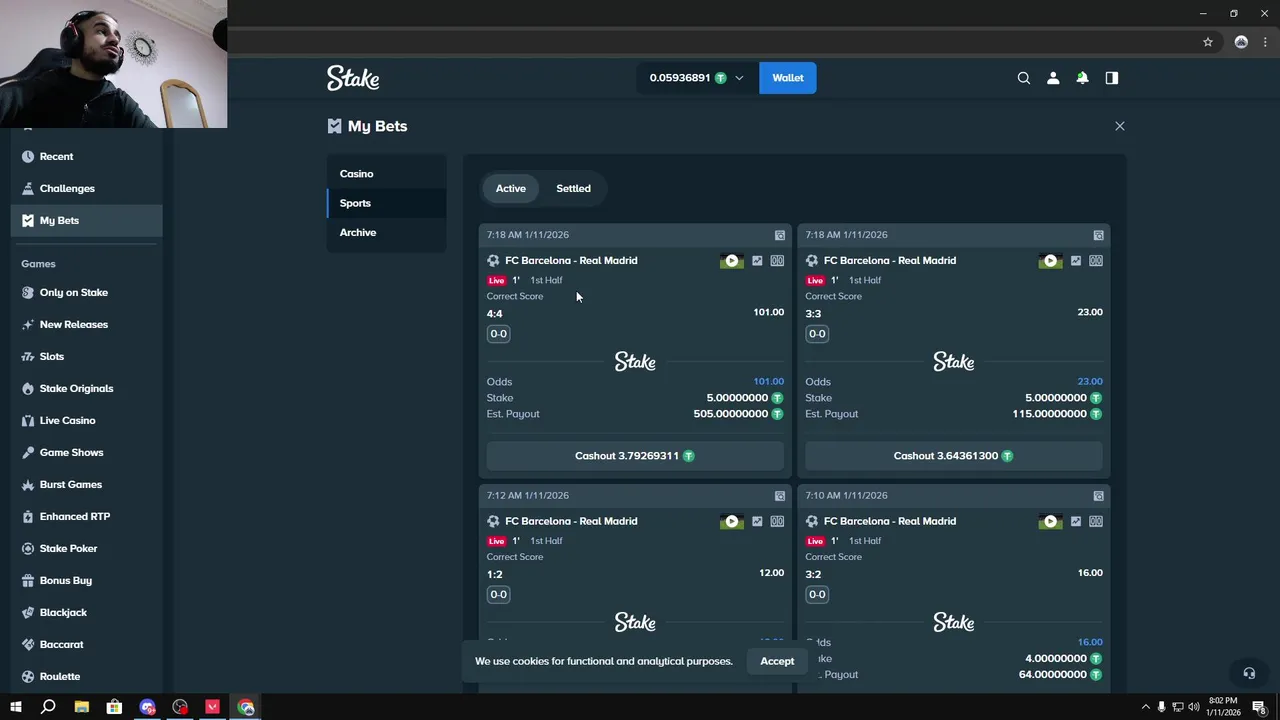The image size is (1280, 720).
Task: Toggle the right sidebar panel icon
Action: (x=1111, y=78)
